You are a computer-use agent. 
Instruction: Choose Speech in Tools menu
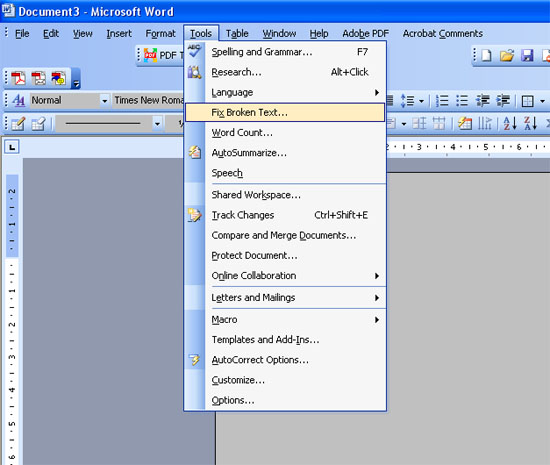coord(285,173)
